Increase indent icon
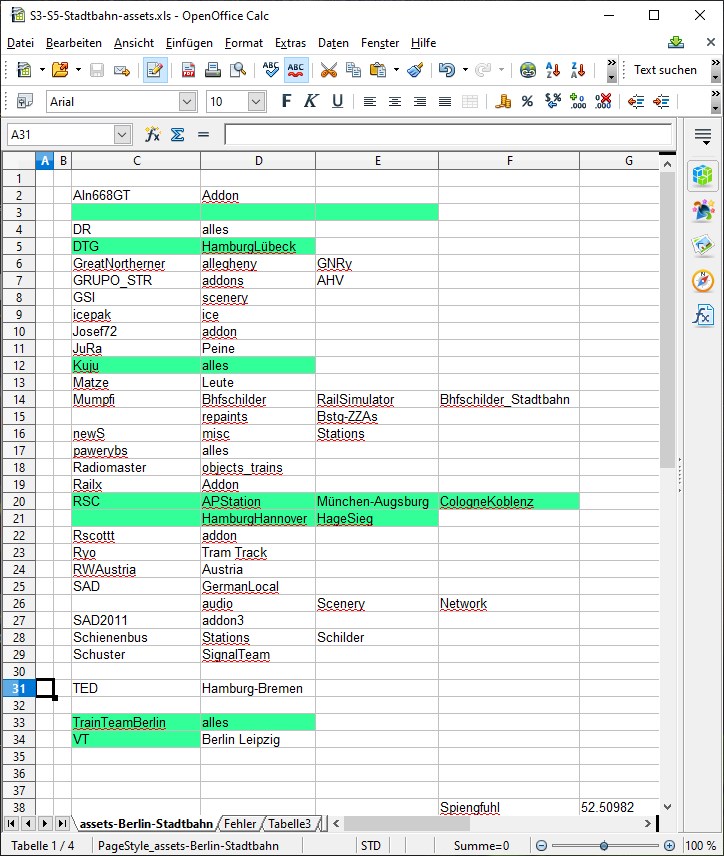This screenshot has width=724, height=856. pos(661,102)
